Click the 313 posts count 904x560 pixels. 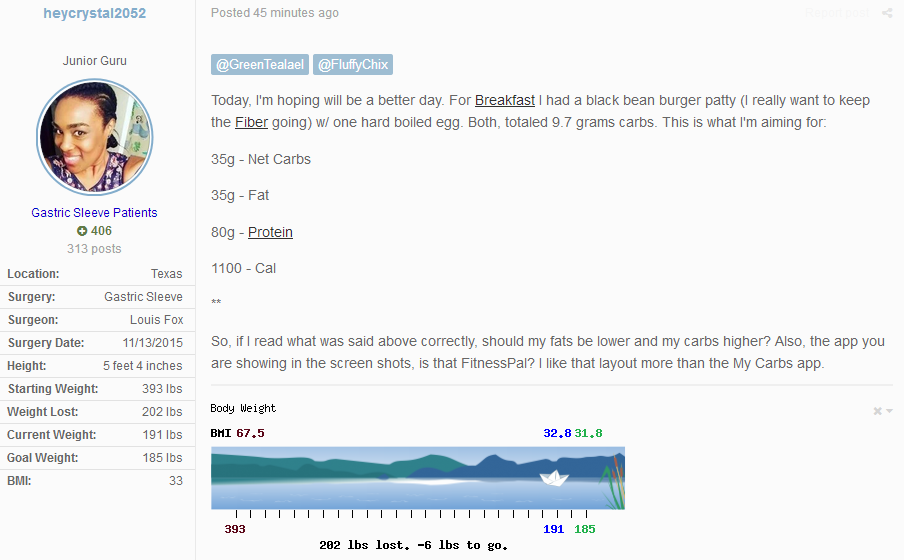pyautogui.click(x=94, y=249)
